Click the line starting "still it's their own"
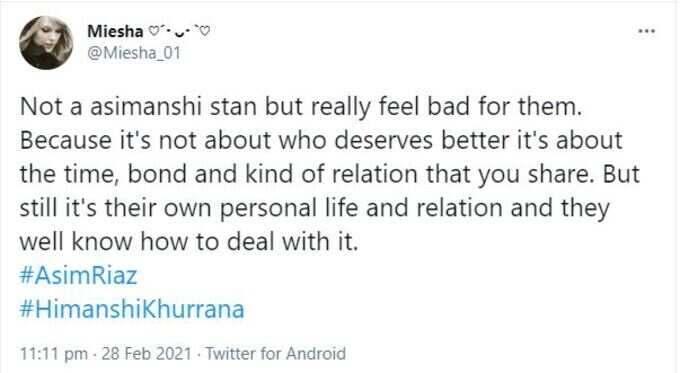This screenshot has width=680, height=373. click(314, 208)
